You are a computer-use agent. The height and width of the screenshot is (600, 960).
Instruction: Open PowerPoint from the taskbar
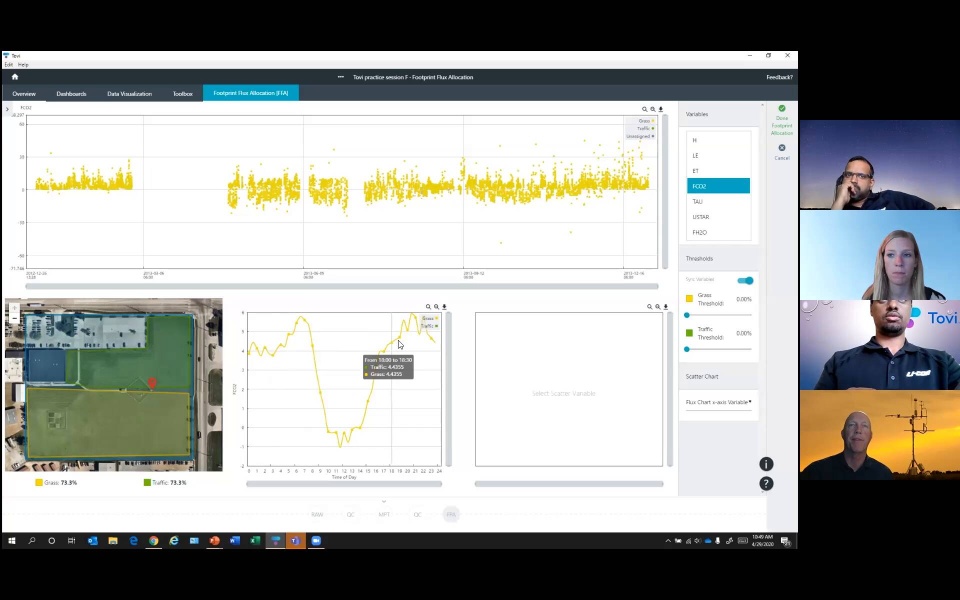[214, 541]
